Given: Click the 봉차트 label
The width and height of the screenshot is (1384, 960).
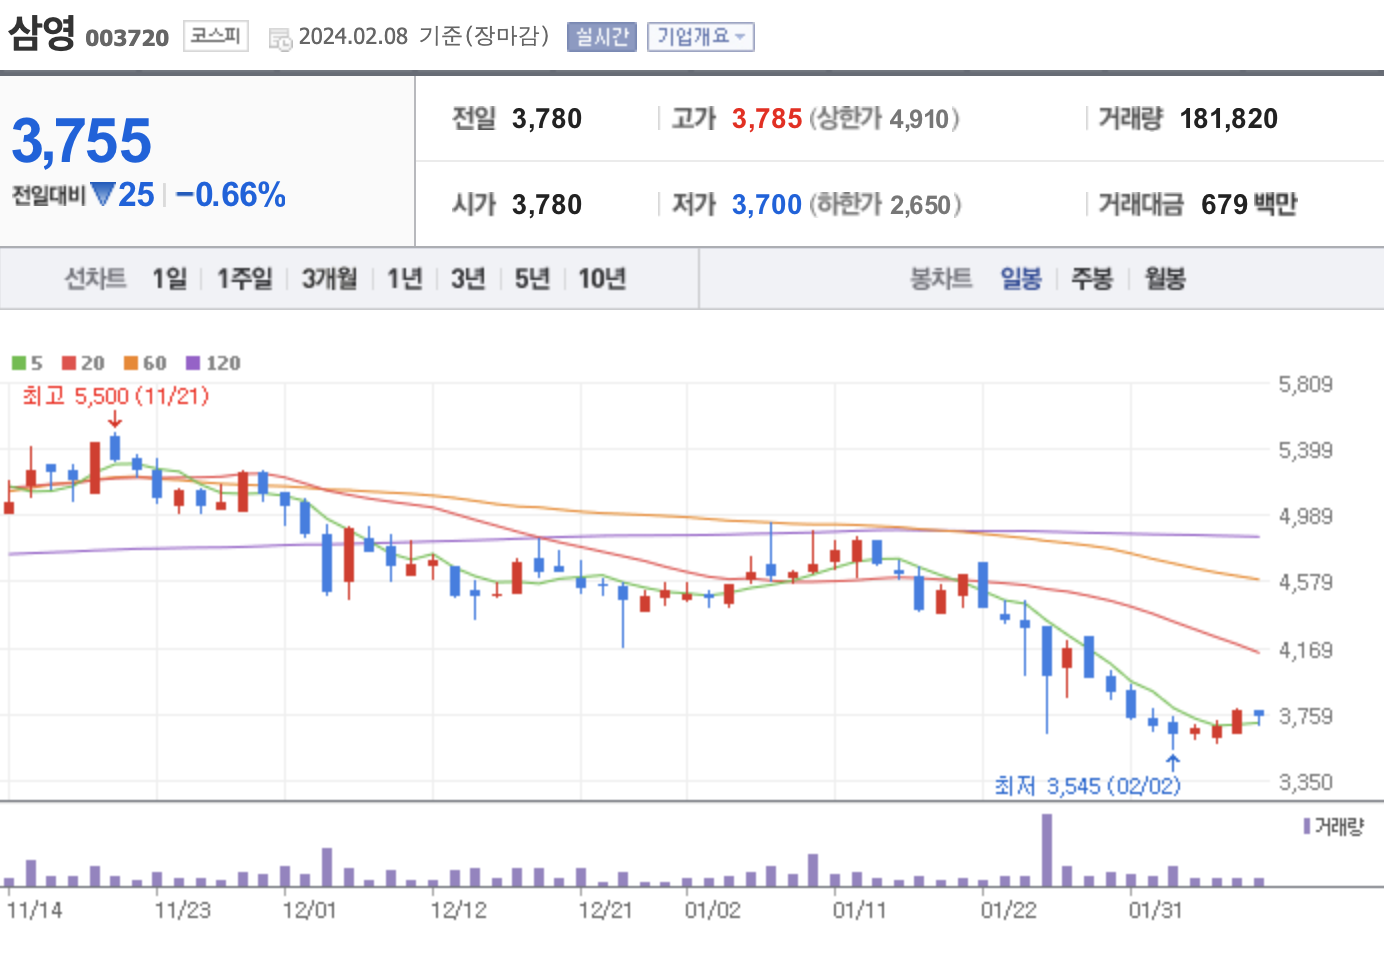Looking at the screenshot, I should tap(941, 278).
